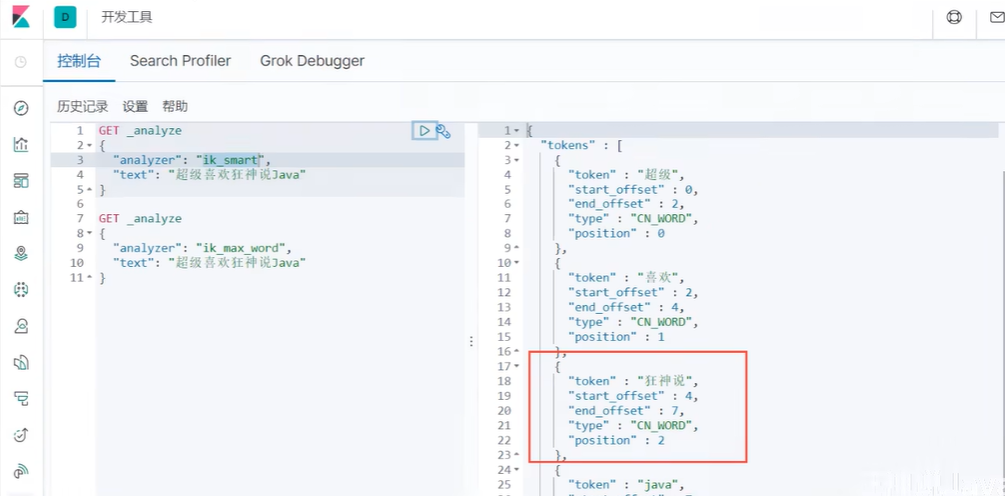Open Machine Learning from the sidebar icon
The width and height of the screenshot is (1005, 496).
[x=21, y=289]
